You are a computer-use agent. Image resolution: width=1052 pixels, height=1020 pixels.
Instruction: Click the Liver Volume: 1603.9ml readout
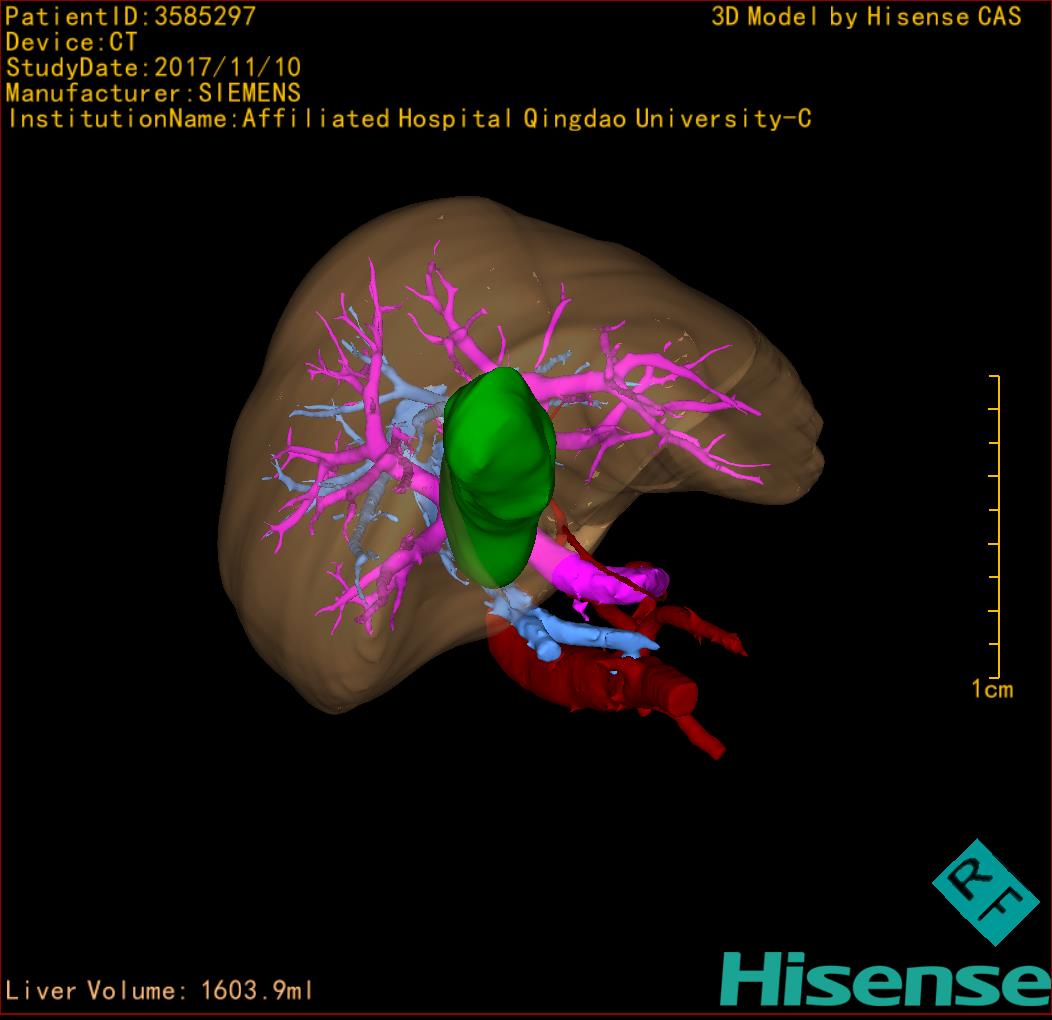(160, 991)
